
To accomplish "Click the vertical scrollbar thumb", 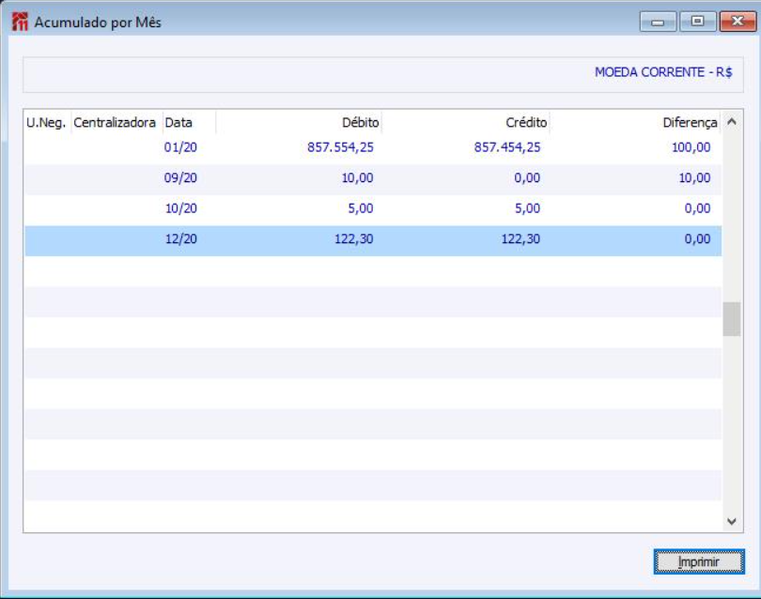I will (732, 319).
